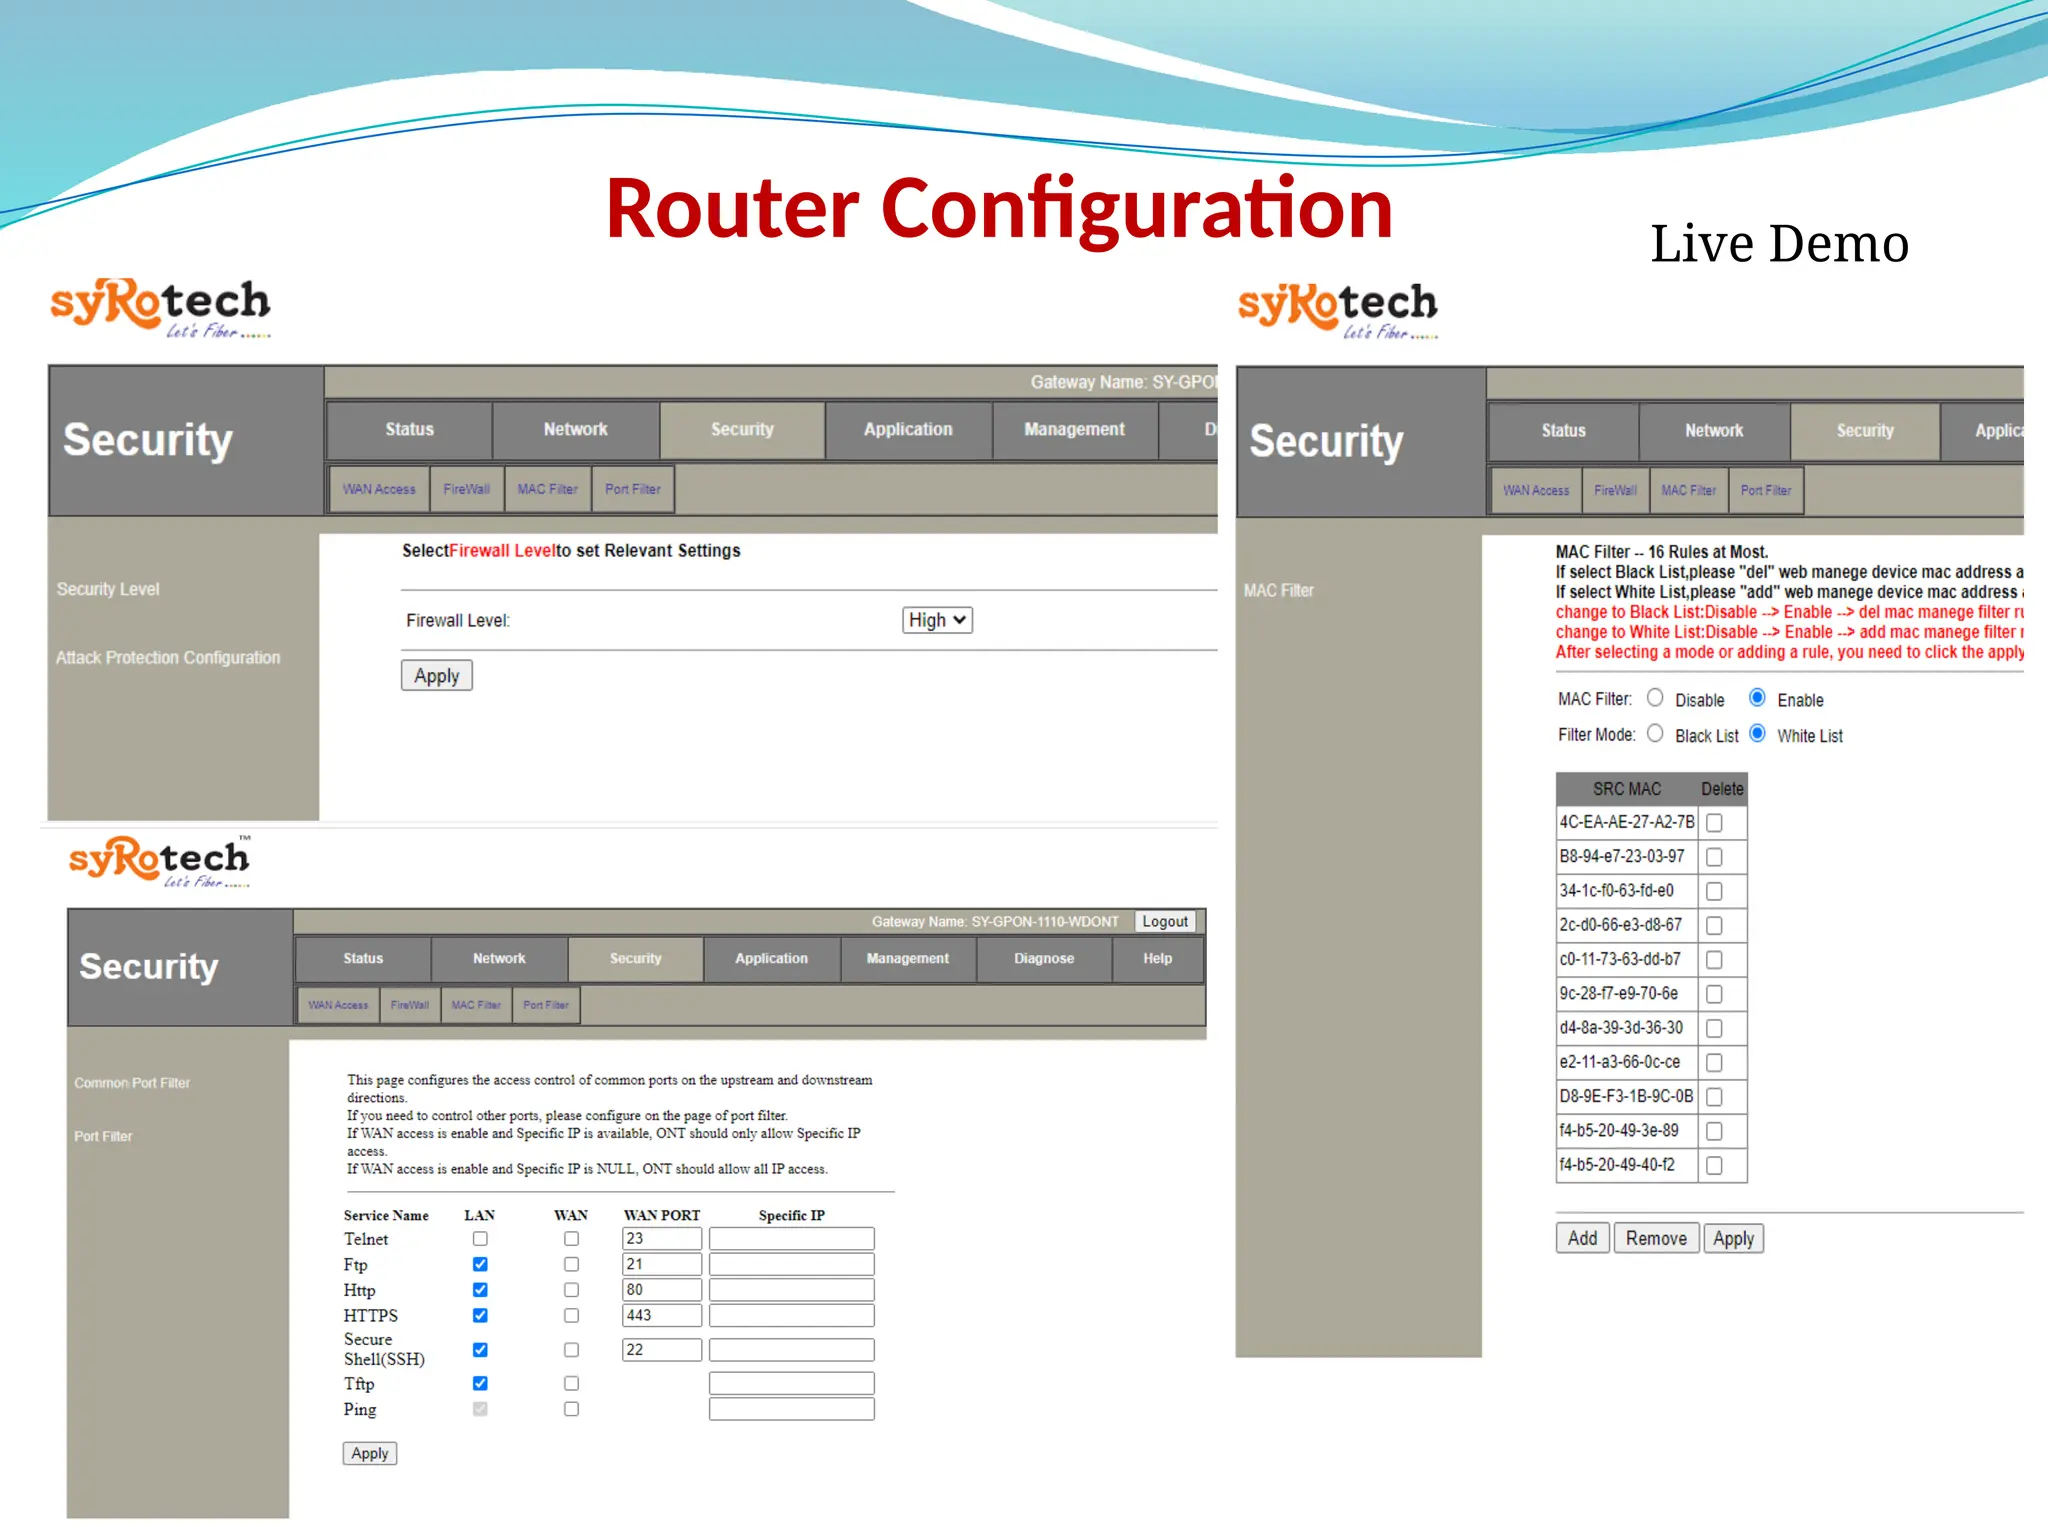Select Application tab in top-left router panel
The height and width of the screenshot is (1536, 2048).
908,430
